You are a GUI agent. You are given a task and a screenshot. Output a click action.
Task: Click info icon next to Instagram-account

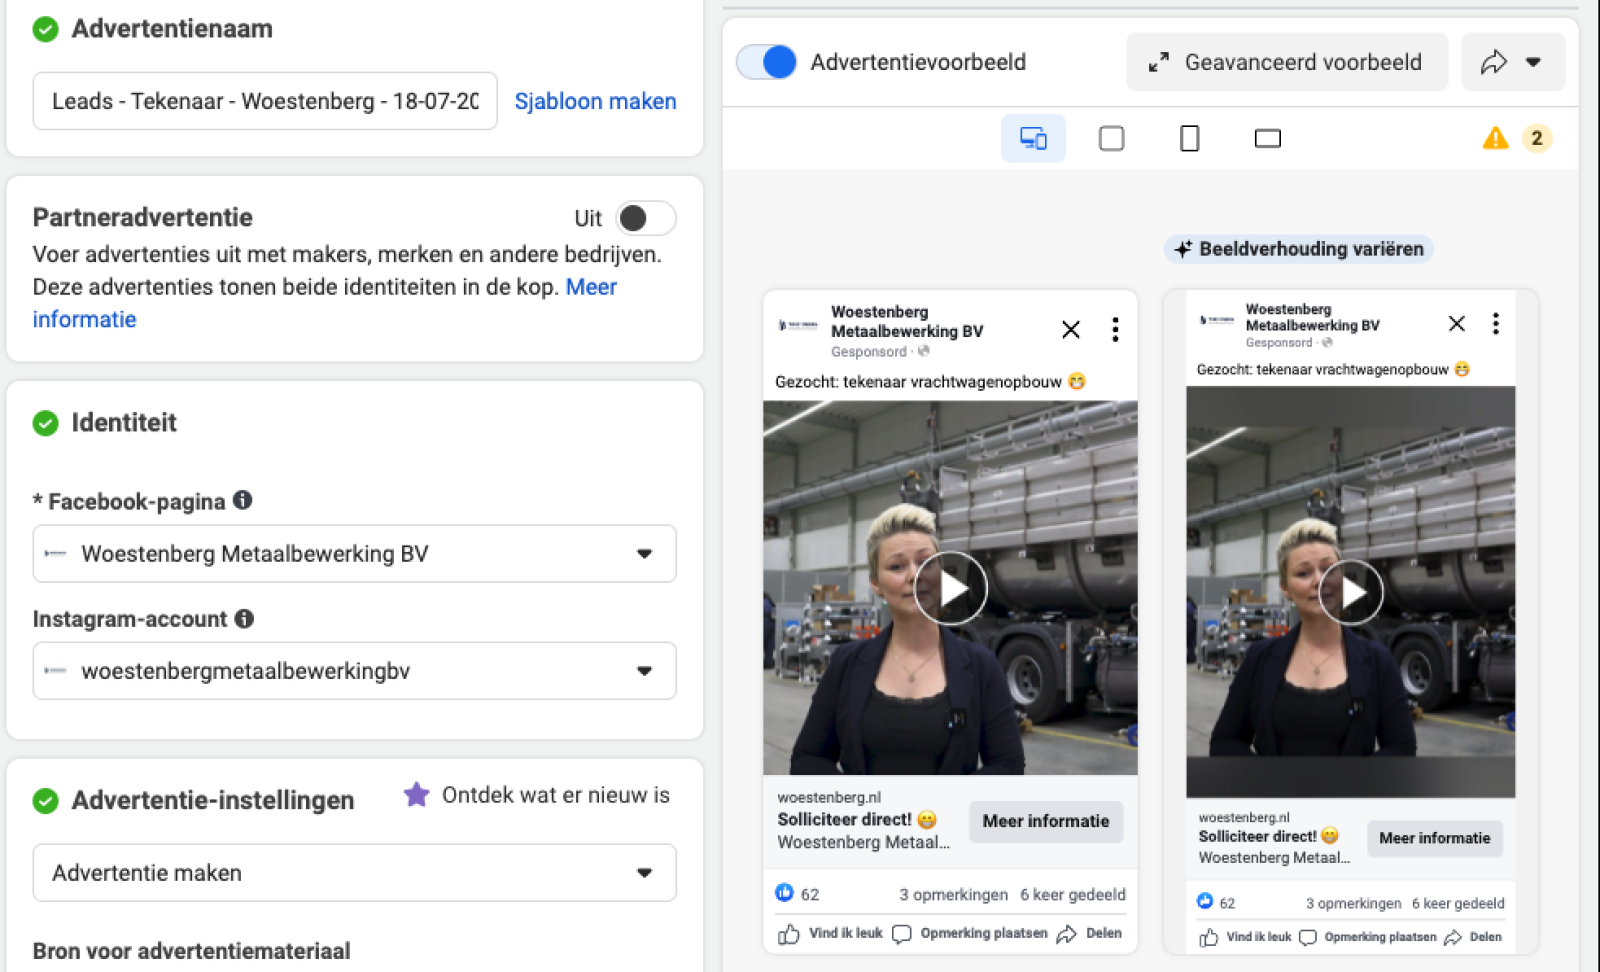pyautogui.click(x=244, y=619)
